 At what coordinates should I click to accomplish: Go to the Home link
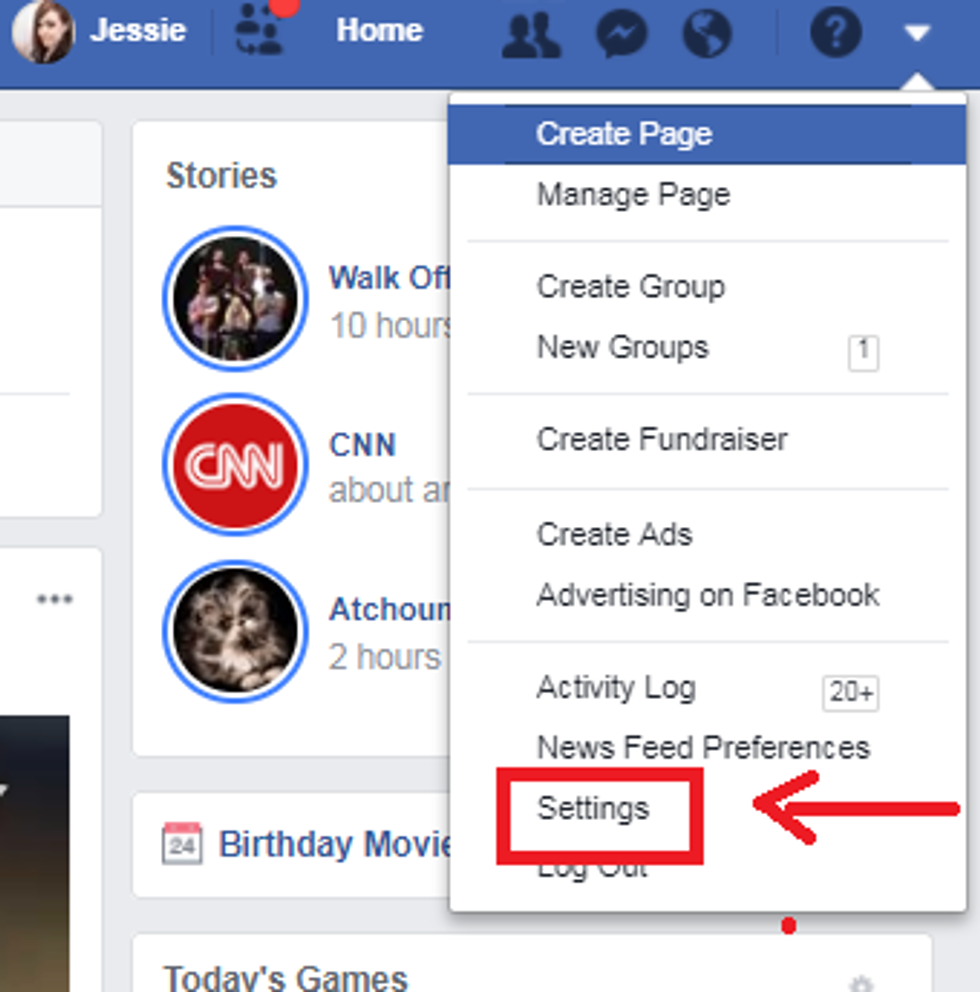click(379, 31)
